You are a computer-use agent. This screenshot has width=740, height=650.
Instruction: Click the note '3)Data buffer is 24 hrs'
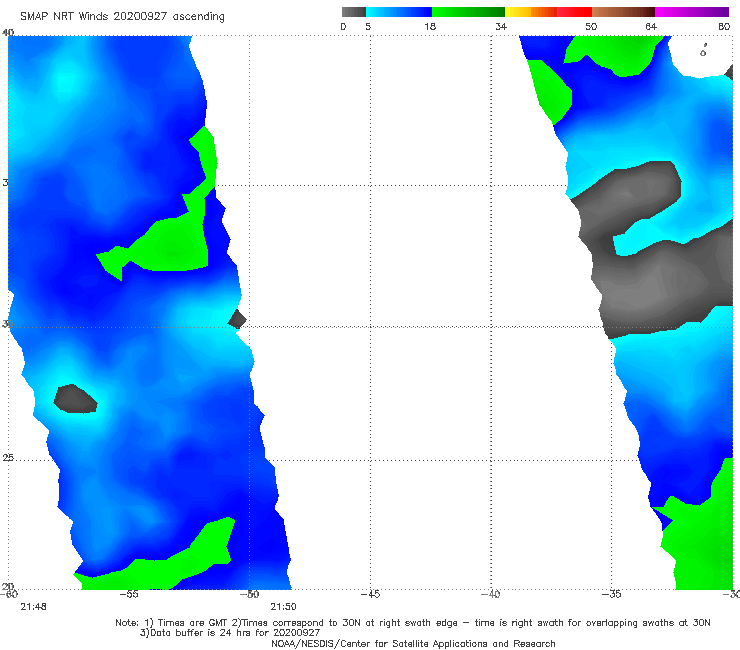(x=230, y=633)
